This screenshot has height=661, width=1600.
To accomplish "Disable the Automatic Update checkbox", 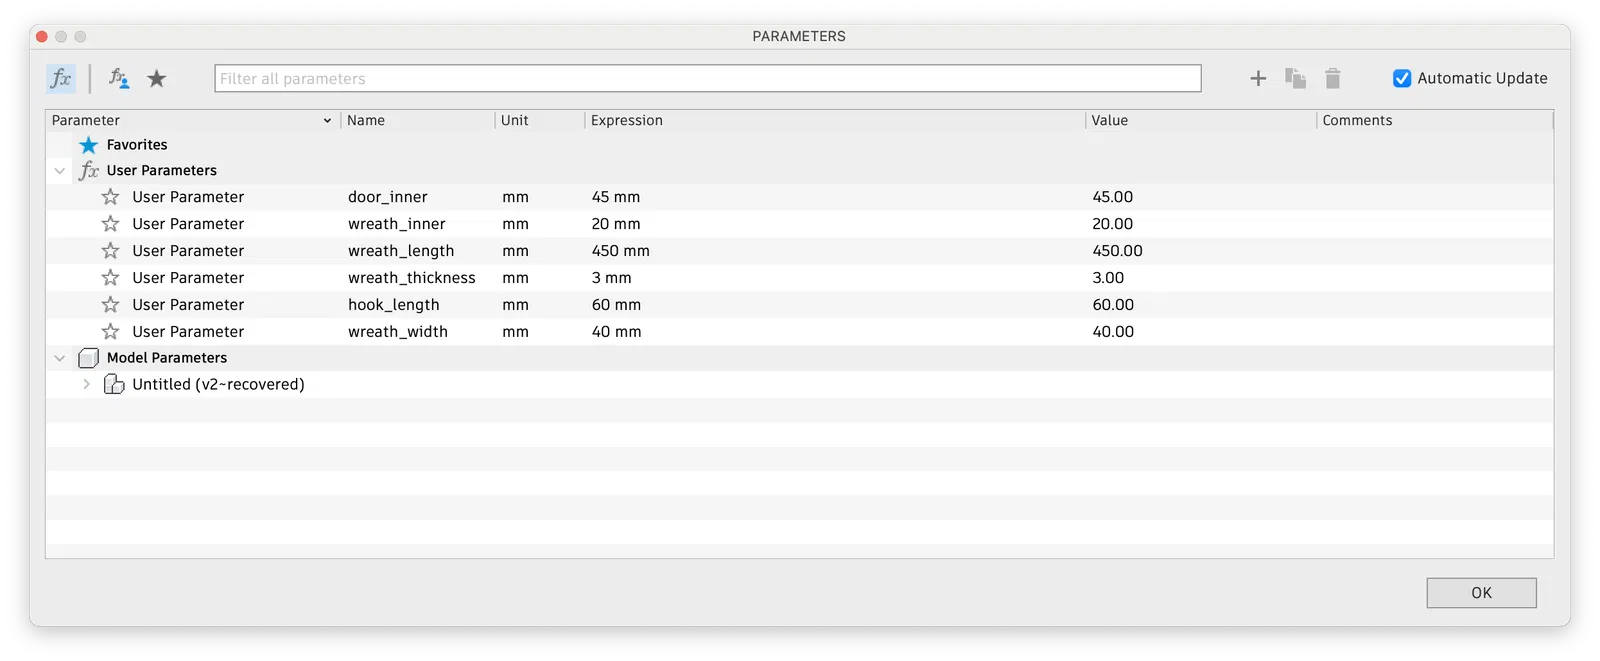I will (1402, 78).
